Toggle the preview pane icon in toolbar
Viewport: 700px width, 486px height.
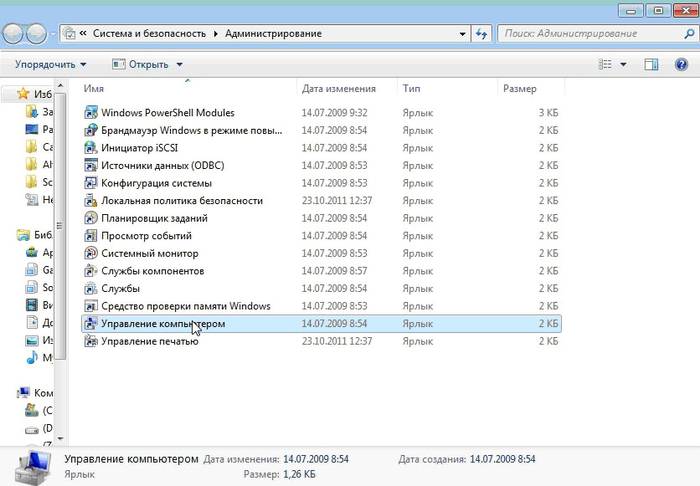coord(651,65)
